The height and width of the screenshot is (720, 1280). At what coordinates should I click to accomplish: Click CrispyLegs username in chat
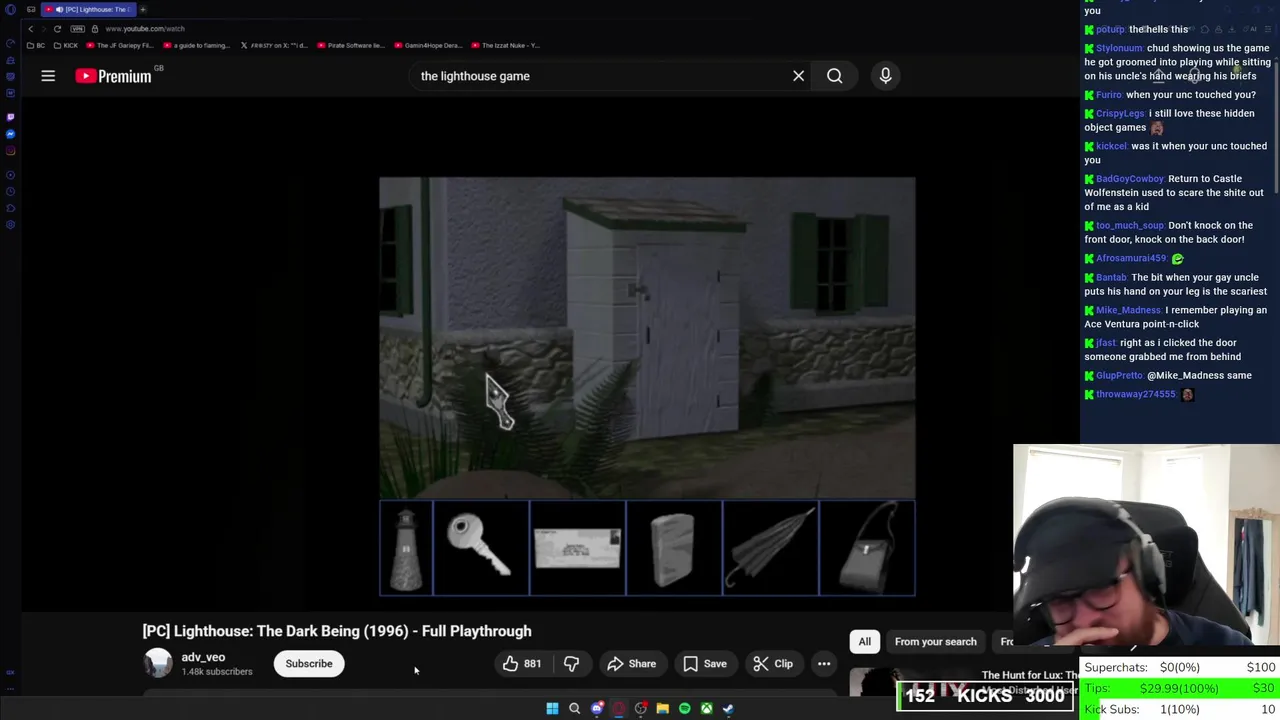[x=1120, y=114]
